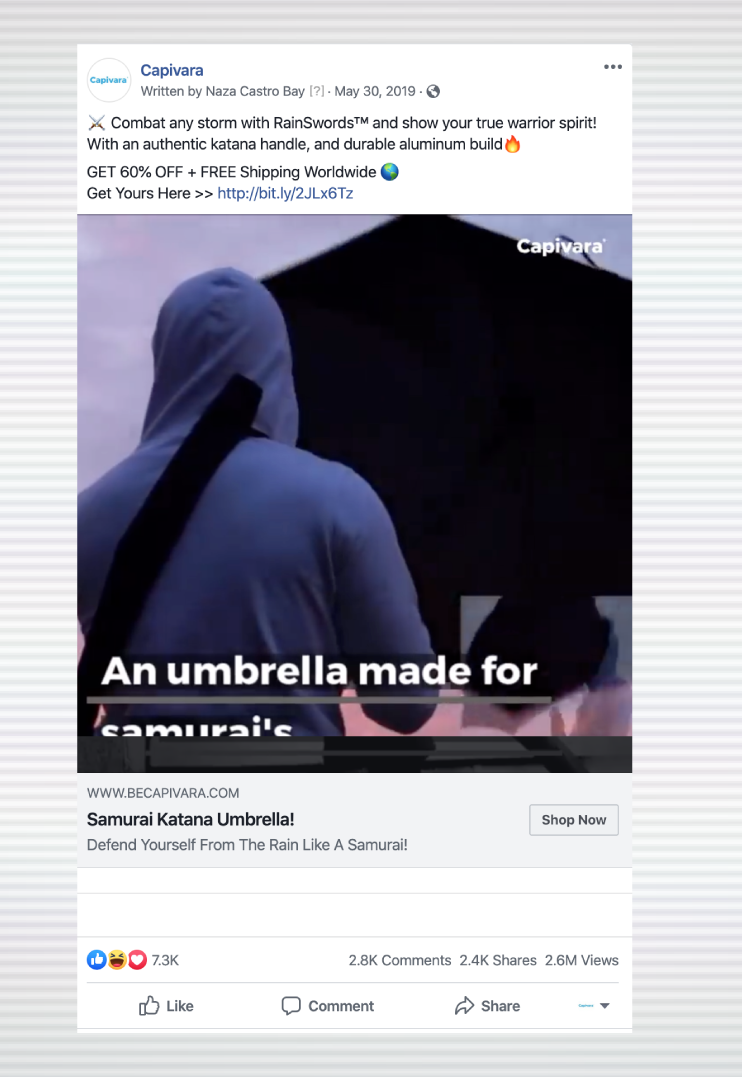Click the red heart Love reaction icon
742x1077 pixels.
tap(137, 960)
